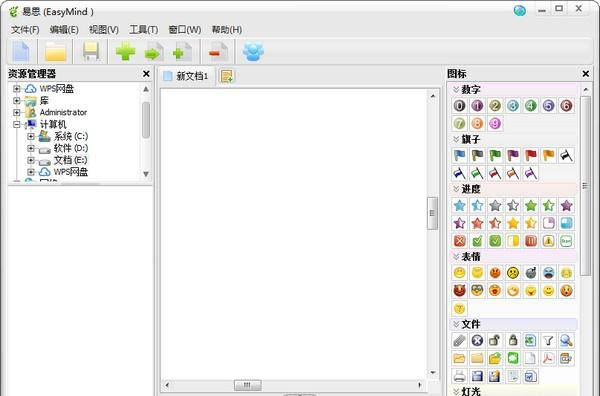Click the canvas horizontal scrollbar thumb

pyautogui.click(x=248, y=385)
